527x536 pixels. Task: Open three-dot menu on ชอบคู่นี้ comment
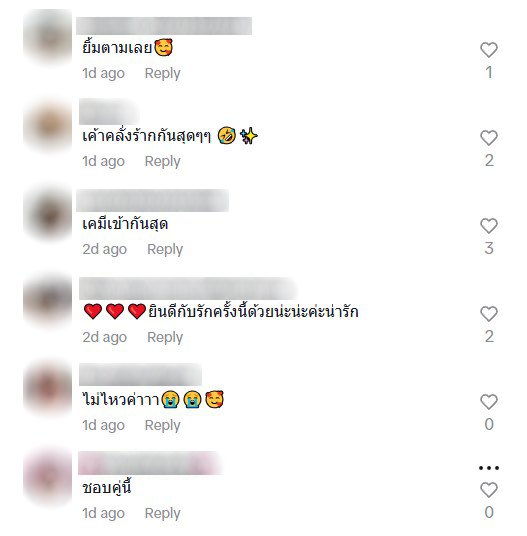(489, 468)
